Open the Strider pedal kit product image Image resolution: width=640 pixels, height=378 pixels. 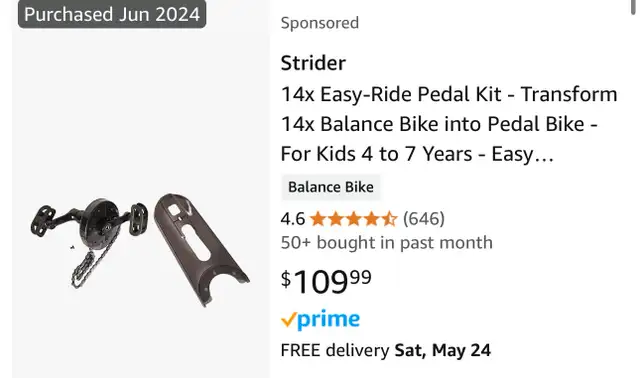[x=141, y=189]
